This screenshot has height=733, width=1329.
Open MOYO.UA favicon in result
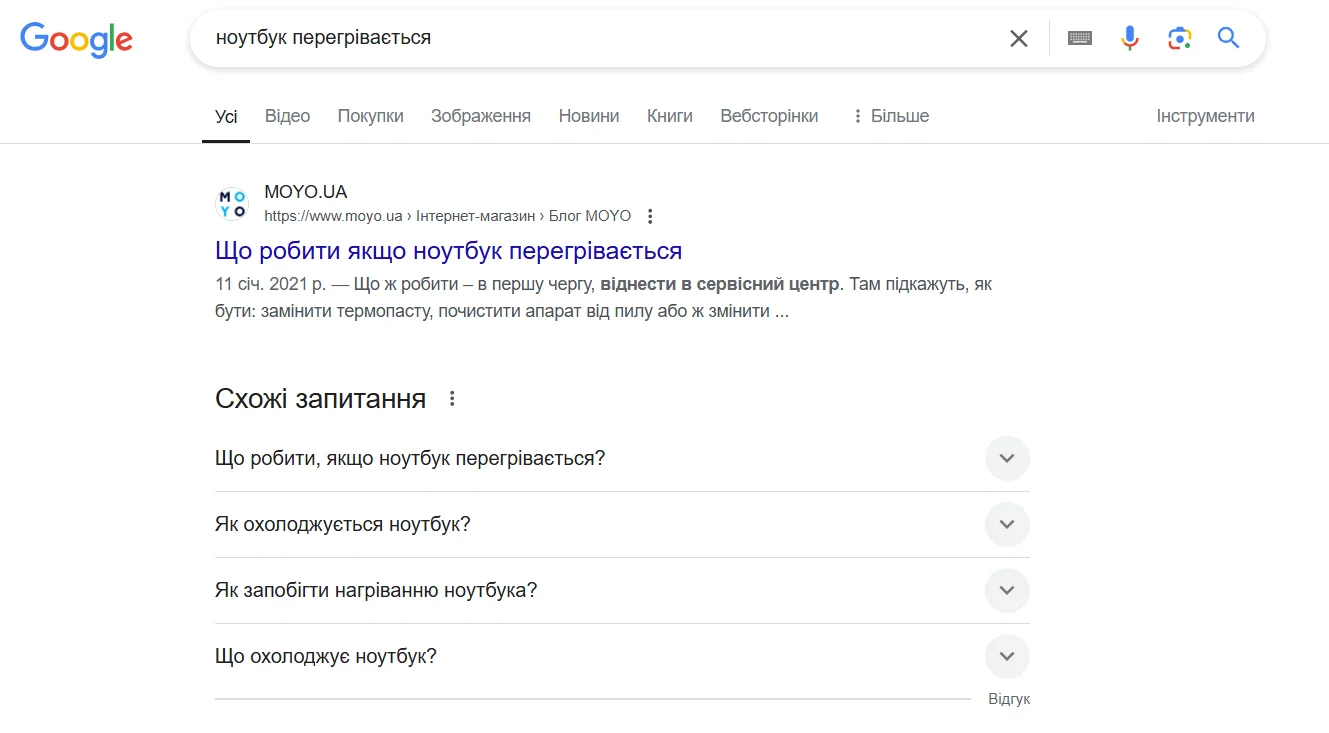(232, 204)
